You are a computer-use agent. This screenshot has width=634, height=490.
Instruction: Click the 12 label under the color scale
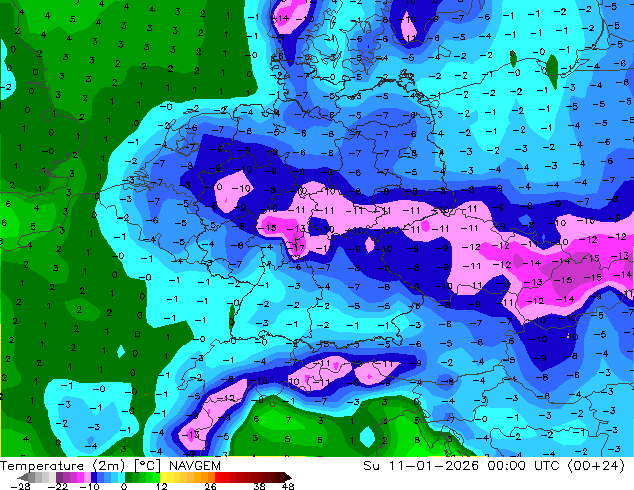(162, 486)
